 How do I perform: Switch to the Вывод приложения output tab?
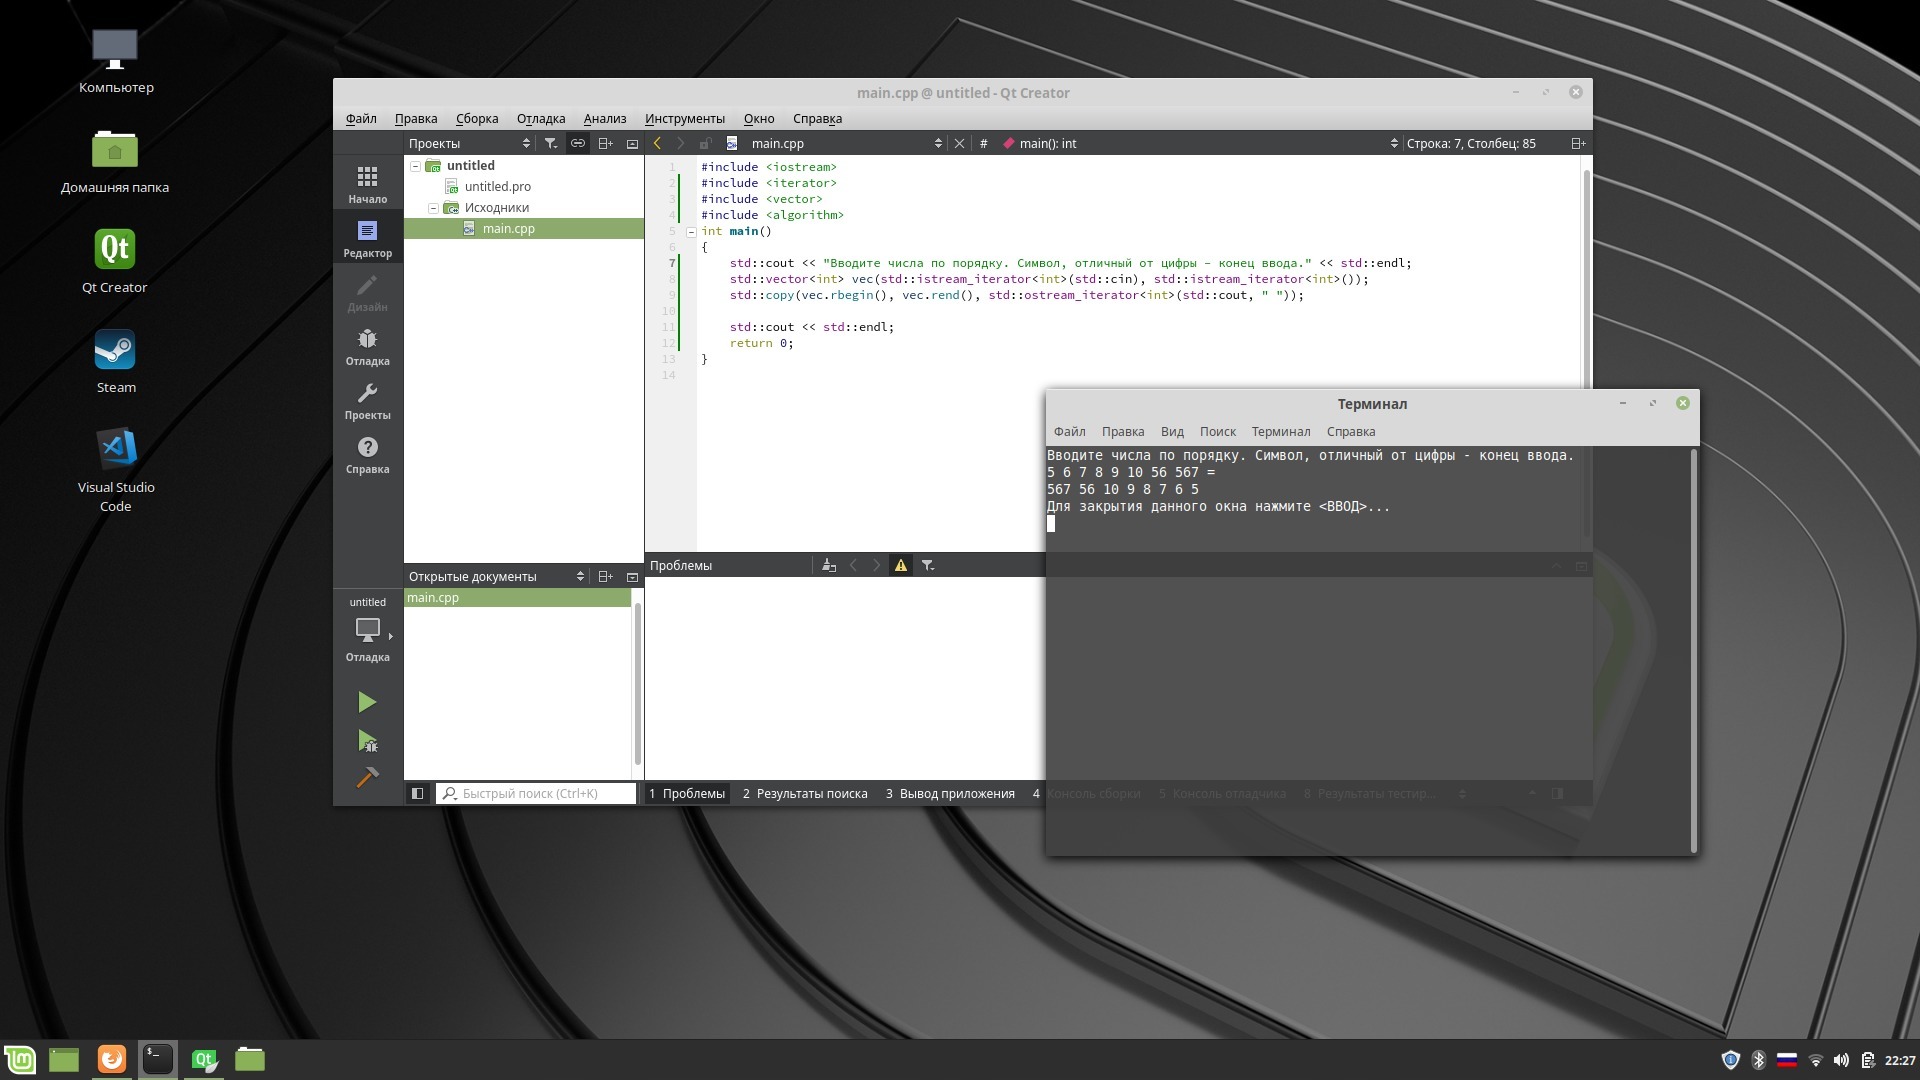pyautogui.click(x=950, y=794)
